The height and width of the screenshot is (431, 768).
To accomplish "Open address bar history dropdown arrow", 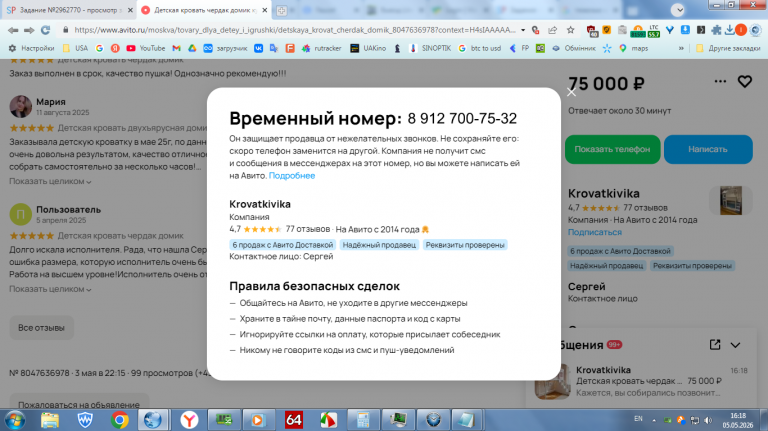I will (x=523, y=30).
